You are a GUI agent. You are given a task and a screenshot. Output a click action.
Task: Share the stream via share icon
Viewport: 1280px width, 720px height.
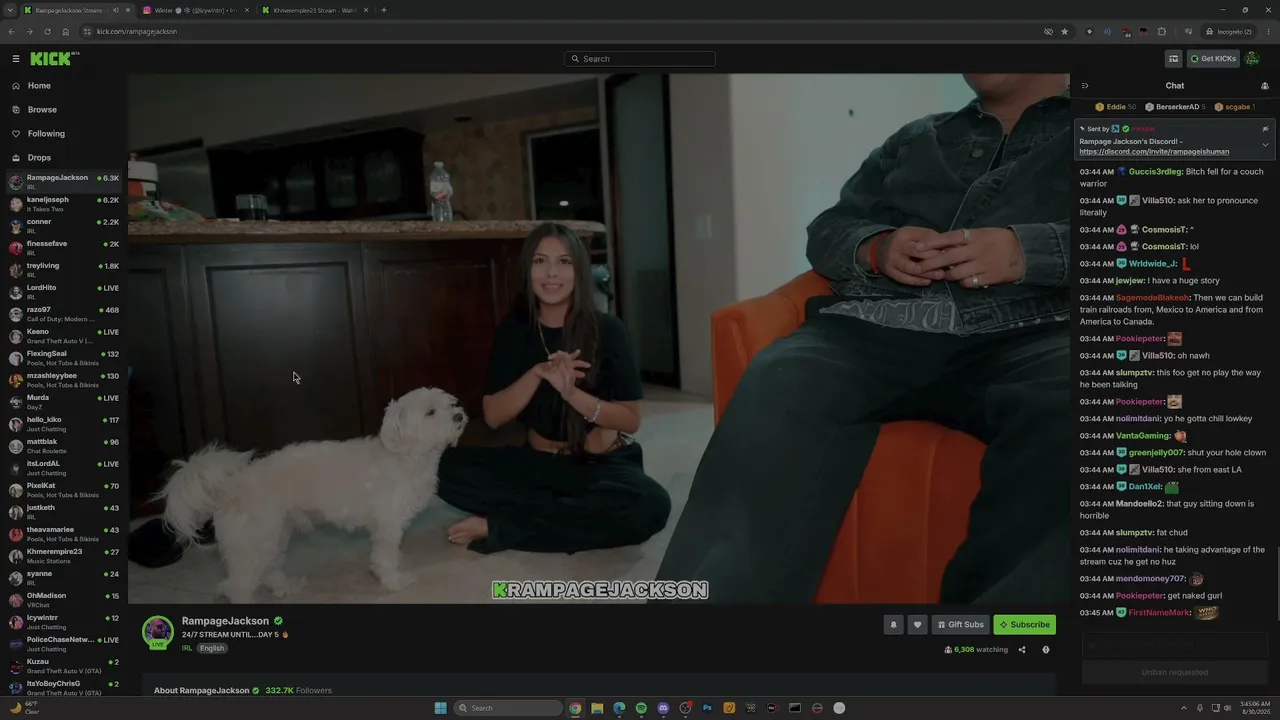1022,650
